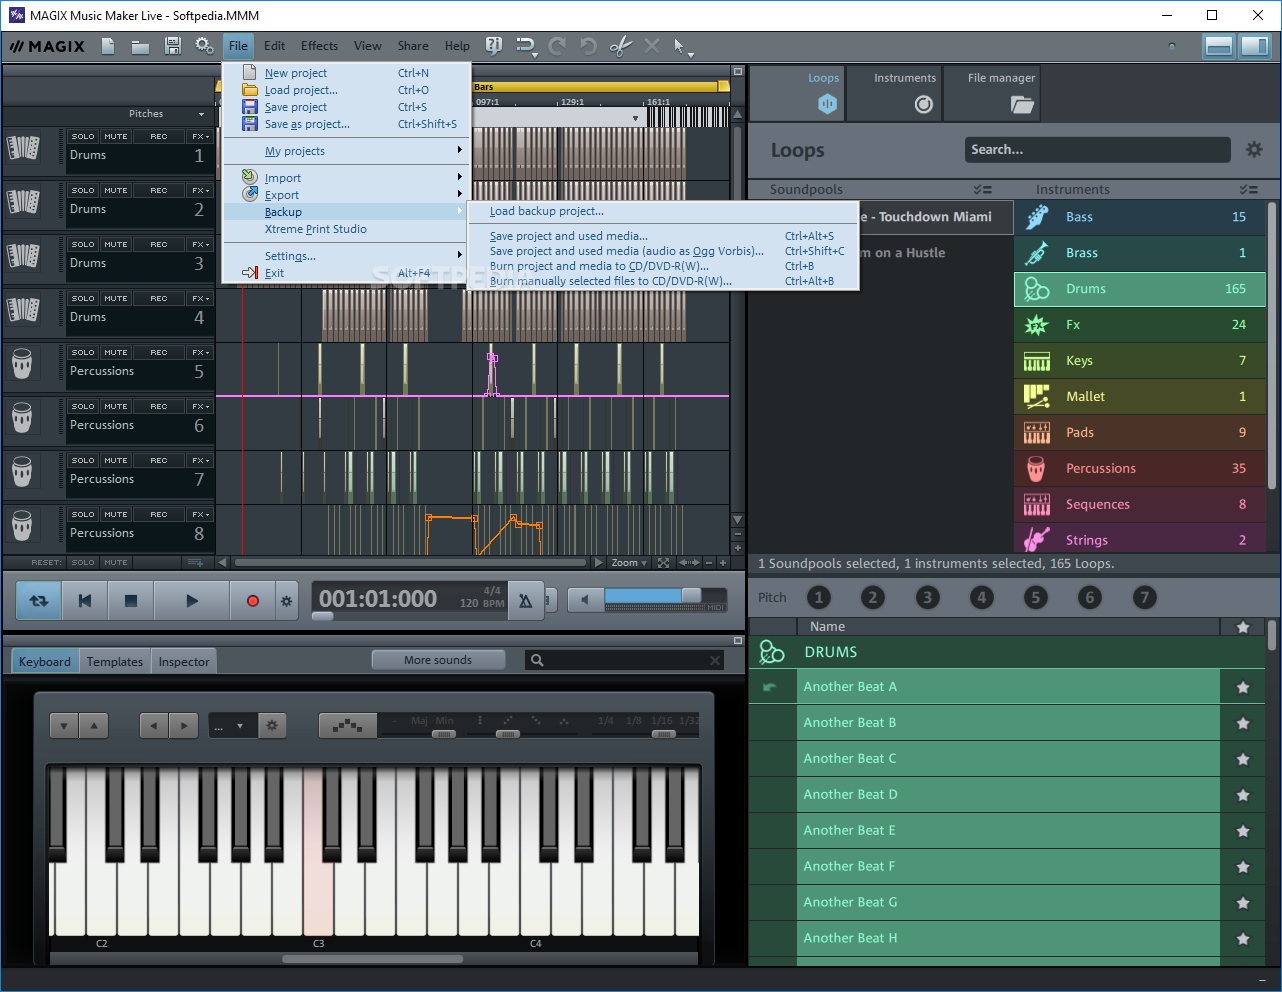Open keyboard preset dropdown

click(x=232, y=726)
